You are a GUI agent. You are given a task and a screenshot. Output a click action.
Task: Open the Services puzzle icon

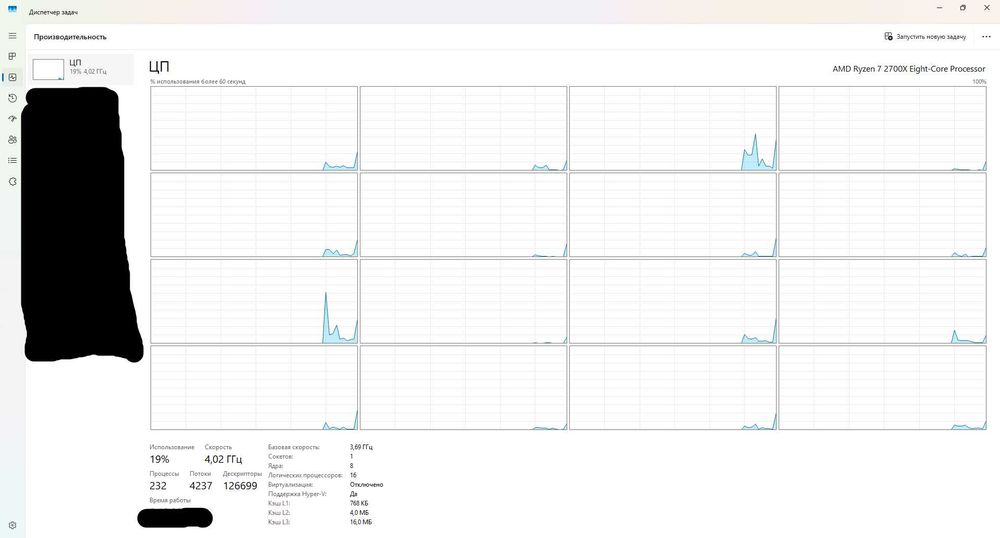(12, 182)
